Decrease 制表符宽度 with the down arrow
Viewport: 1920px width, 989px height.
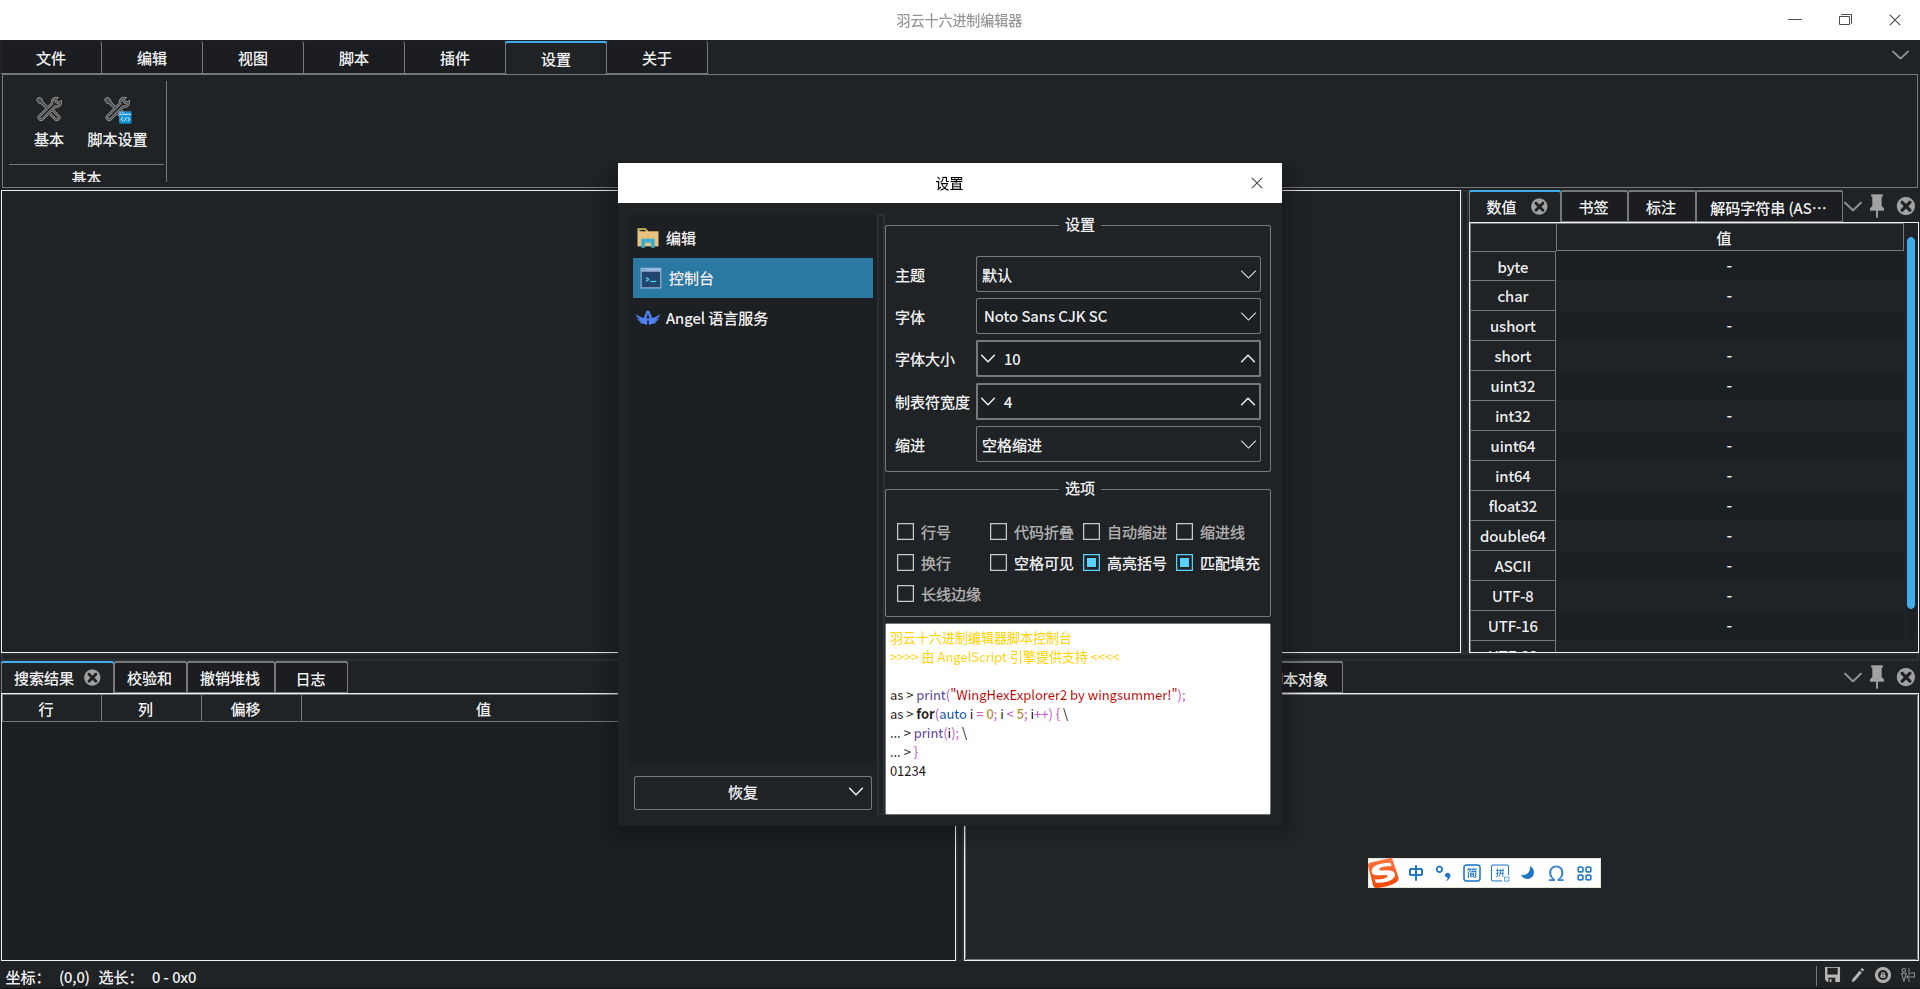point(989,402)
